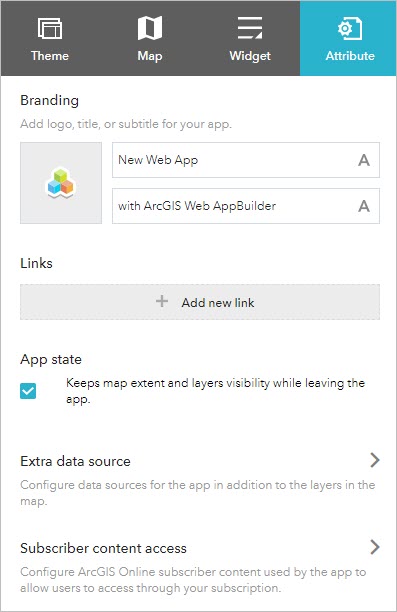Open the Extra data source section heading

pos(75,461)
